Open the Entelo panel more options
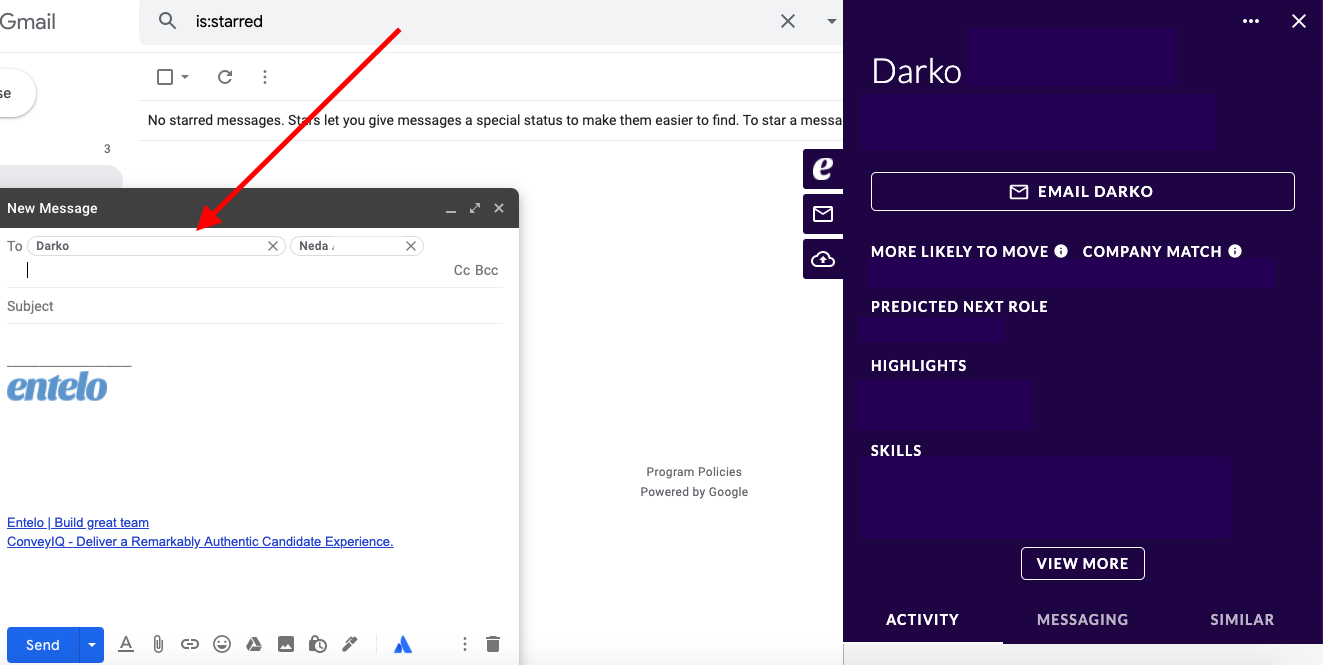The height and width of the screenshot is (665, 1323). (1251, 21)
